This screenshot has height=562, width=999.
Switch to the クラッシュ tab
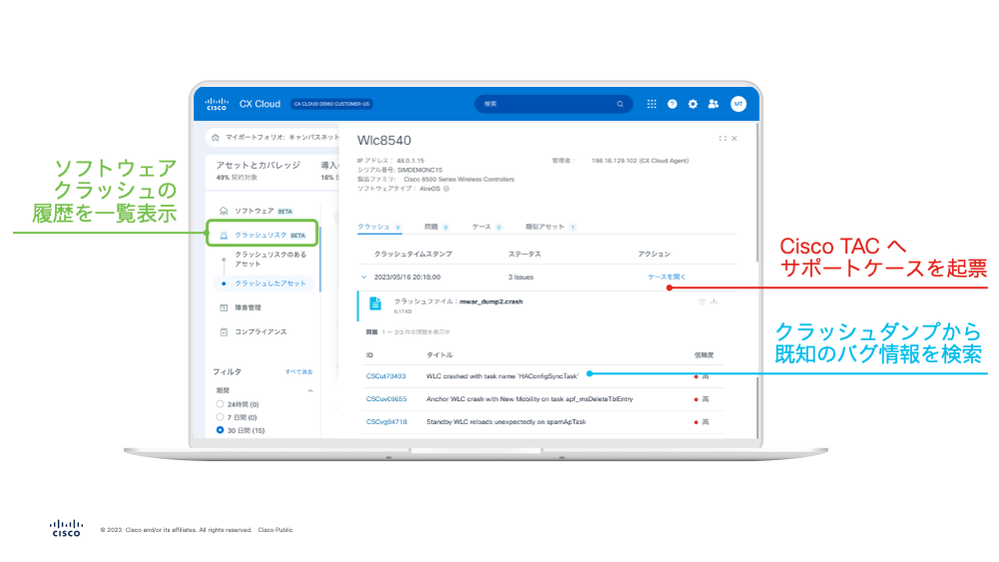click(x=379, y=227)
